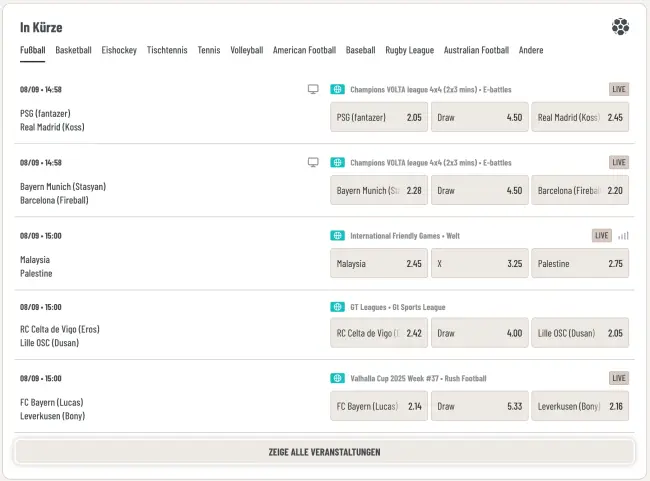Bet on PSG (fantazer) at 2.05

(379, 117)
